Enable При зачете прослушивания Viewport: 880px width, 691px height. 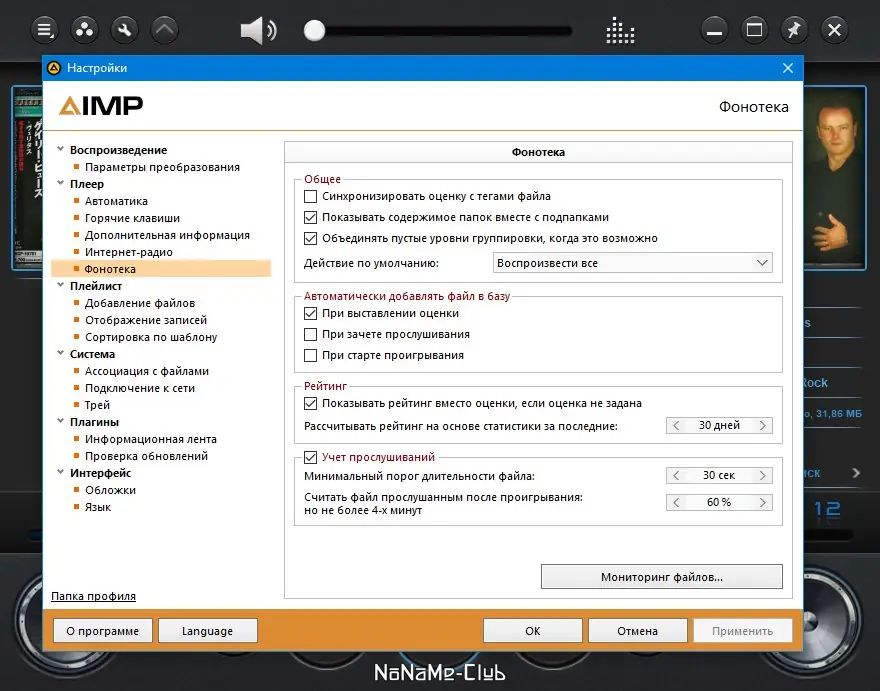[310, 335]
